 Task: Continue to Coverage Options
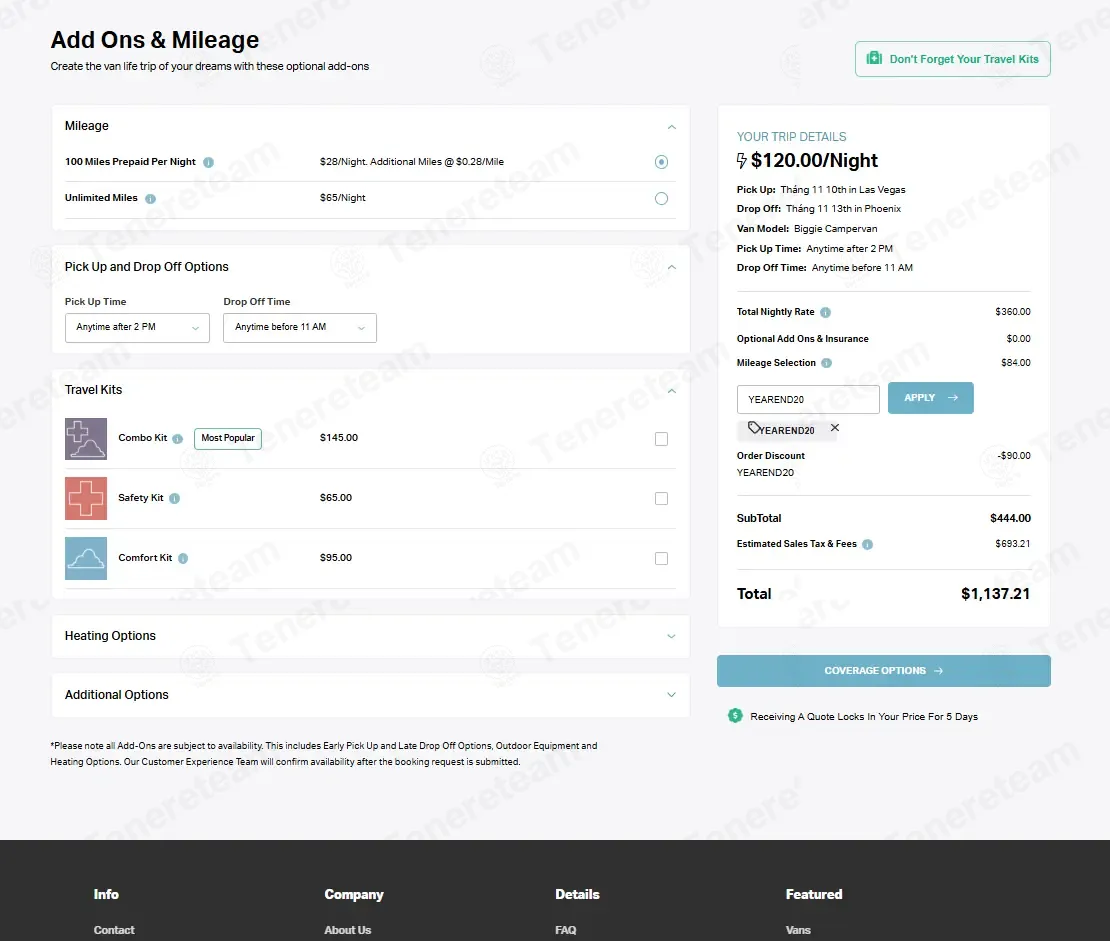[883, 671]
